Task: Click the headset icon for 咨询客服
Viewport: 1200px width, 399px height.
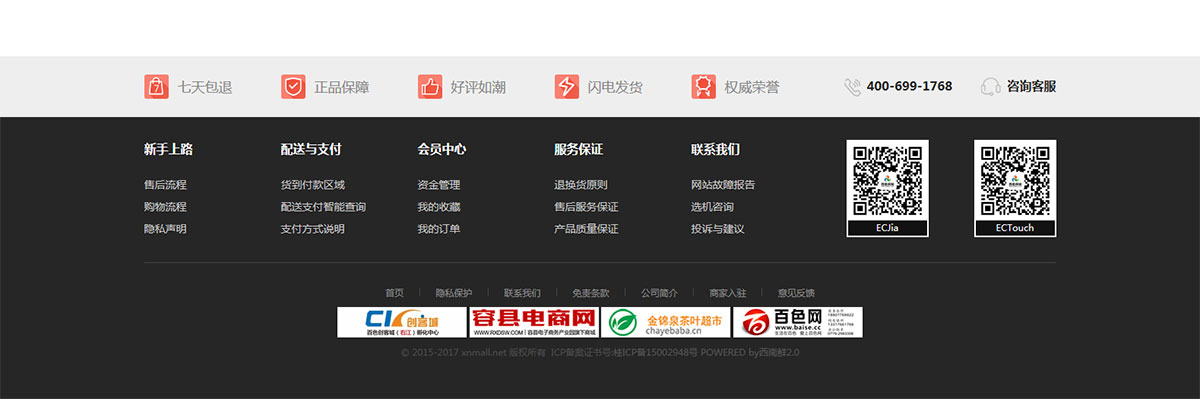Action: (x=991, y=87)
